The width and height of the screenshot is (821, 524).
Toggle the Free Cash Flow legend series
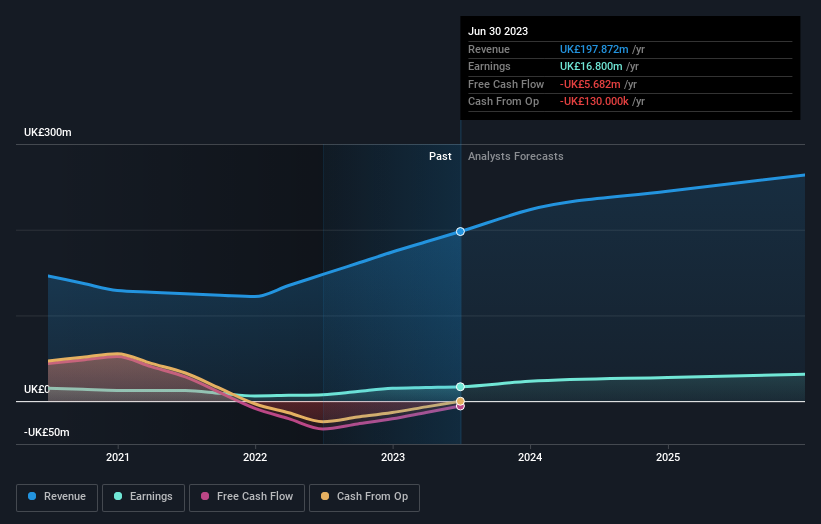247,497
